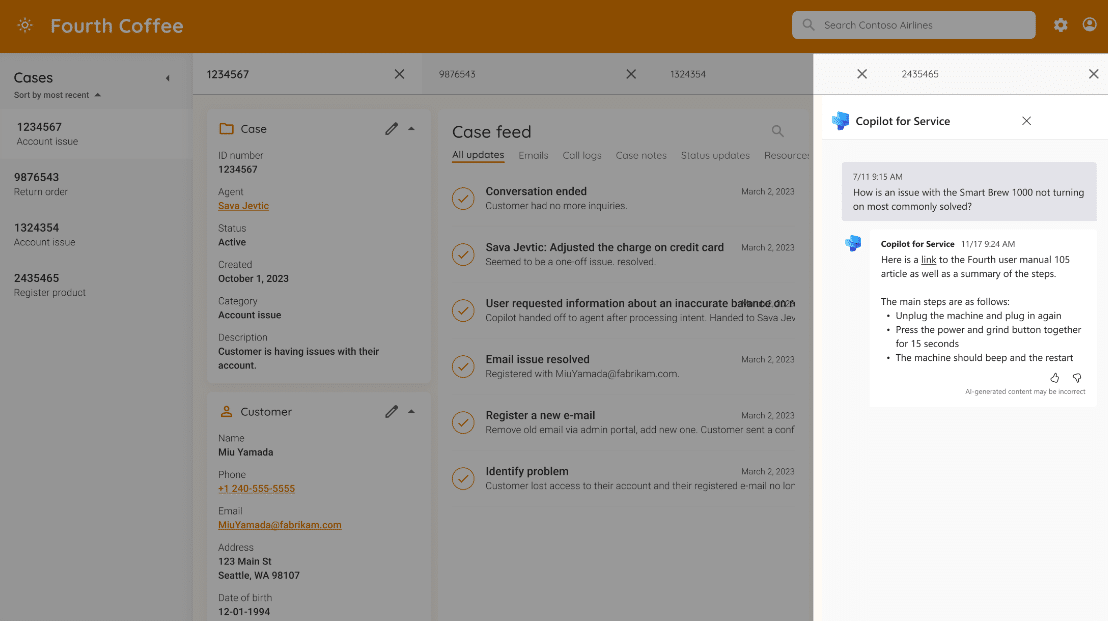This screenshot has height=621, width=1108.
Task: Click checkmark for inaccurate balance entry
Action: (x=463, y=310)
